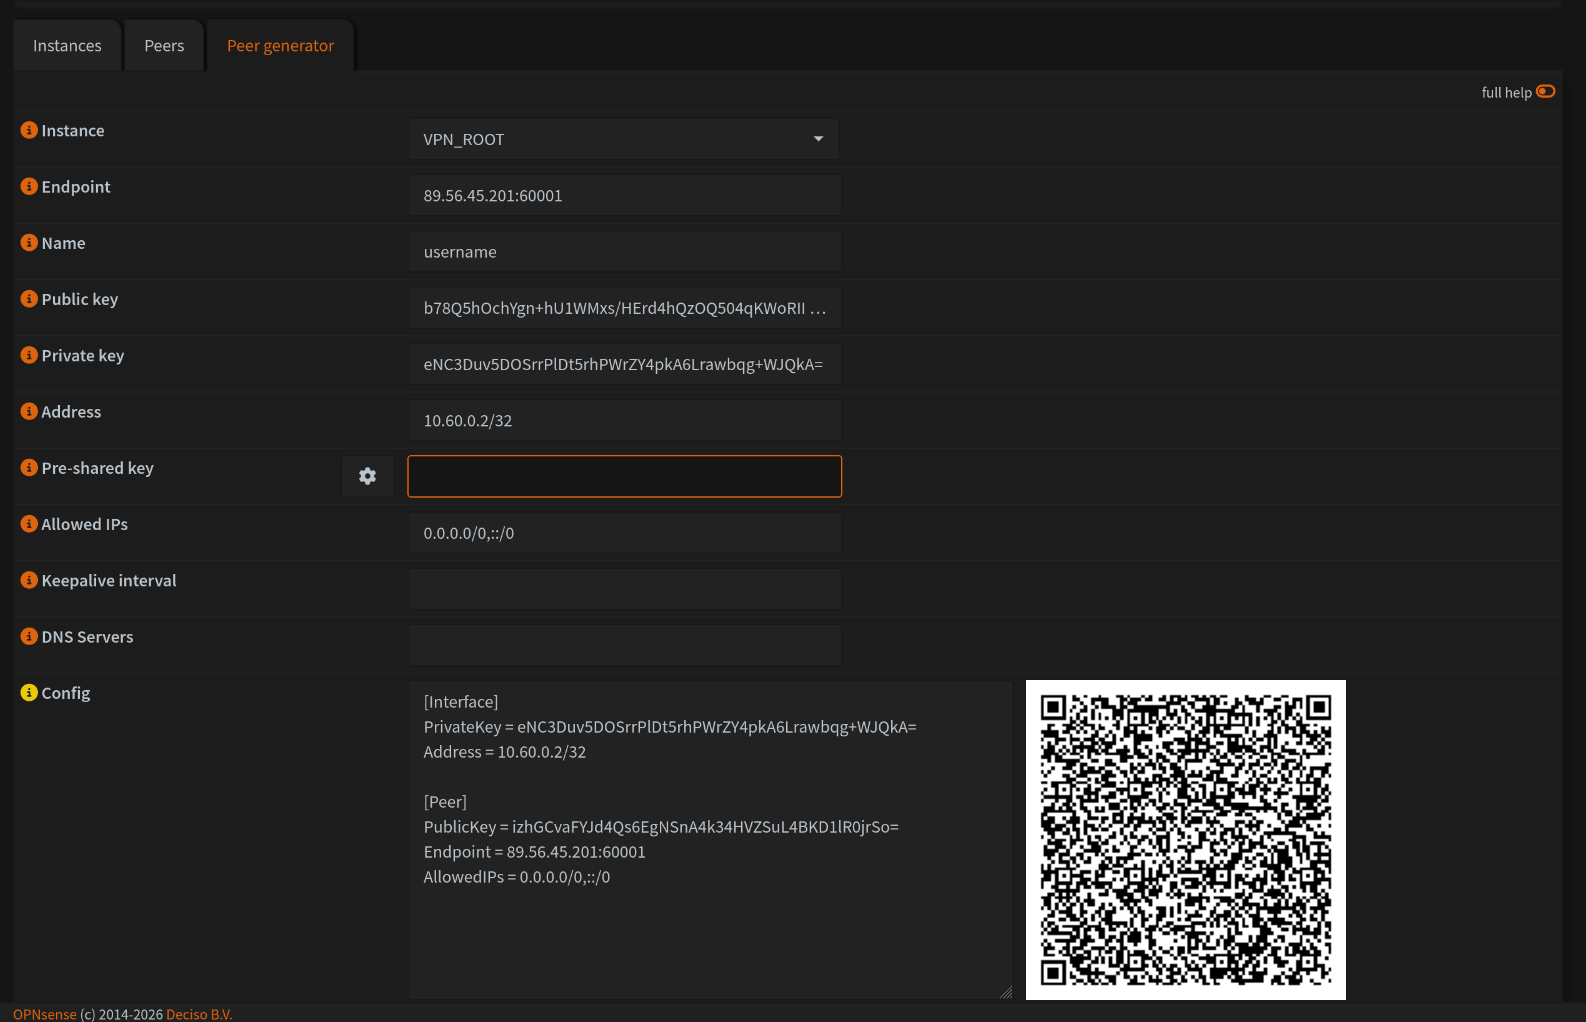Click the info icon beside Private key
Image resolution: width=1586 pixels, height=1022 pixels.
(x=29, y=355)
